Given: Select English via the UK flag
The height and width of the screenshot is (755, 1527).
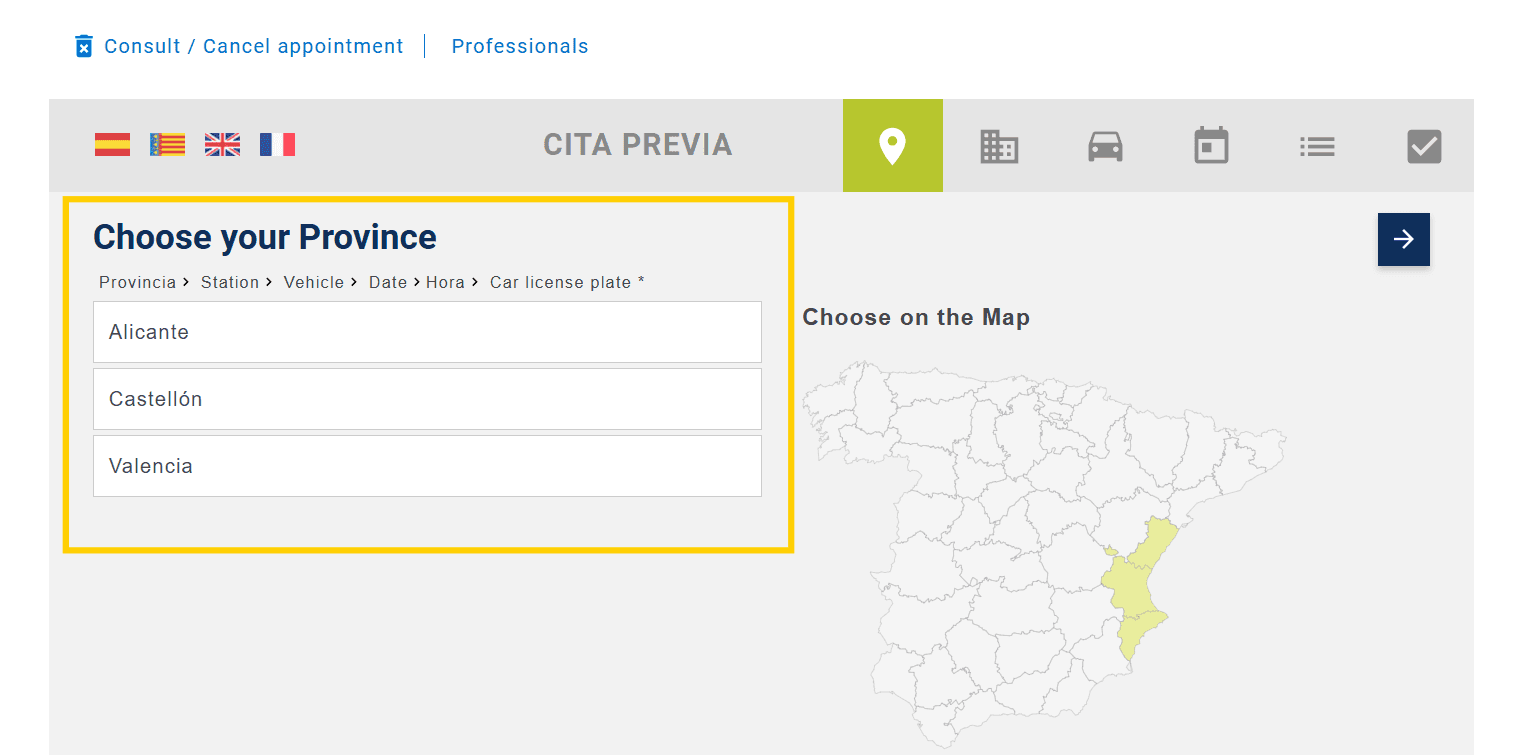Looking at the screenshot, I should 222,144.
